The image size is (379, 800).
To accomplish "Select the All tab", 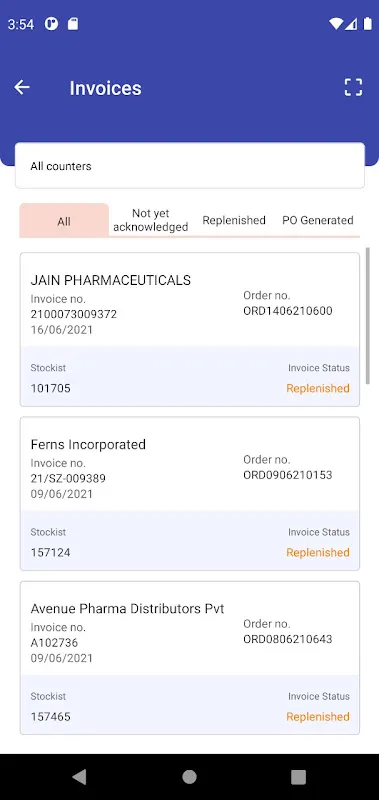I will pos(64,221).
